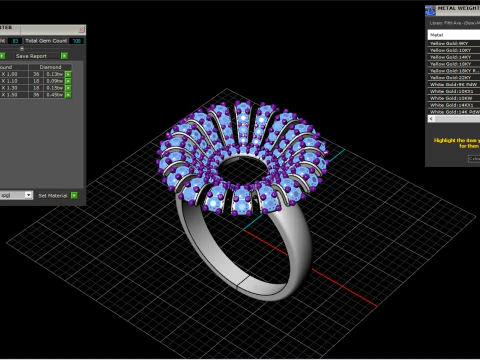Image resolution: width=480 pixels, height=360 pixels.
Task: Click green arrow on the X 1.10 row
Action: 68,81
